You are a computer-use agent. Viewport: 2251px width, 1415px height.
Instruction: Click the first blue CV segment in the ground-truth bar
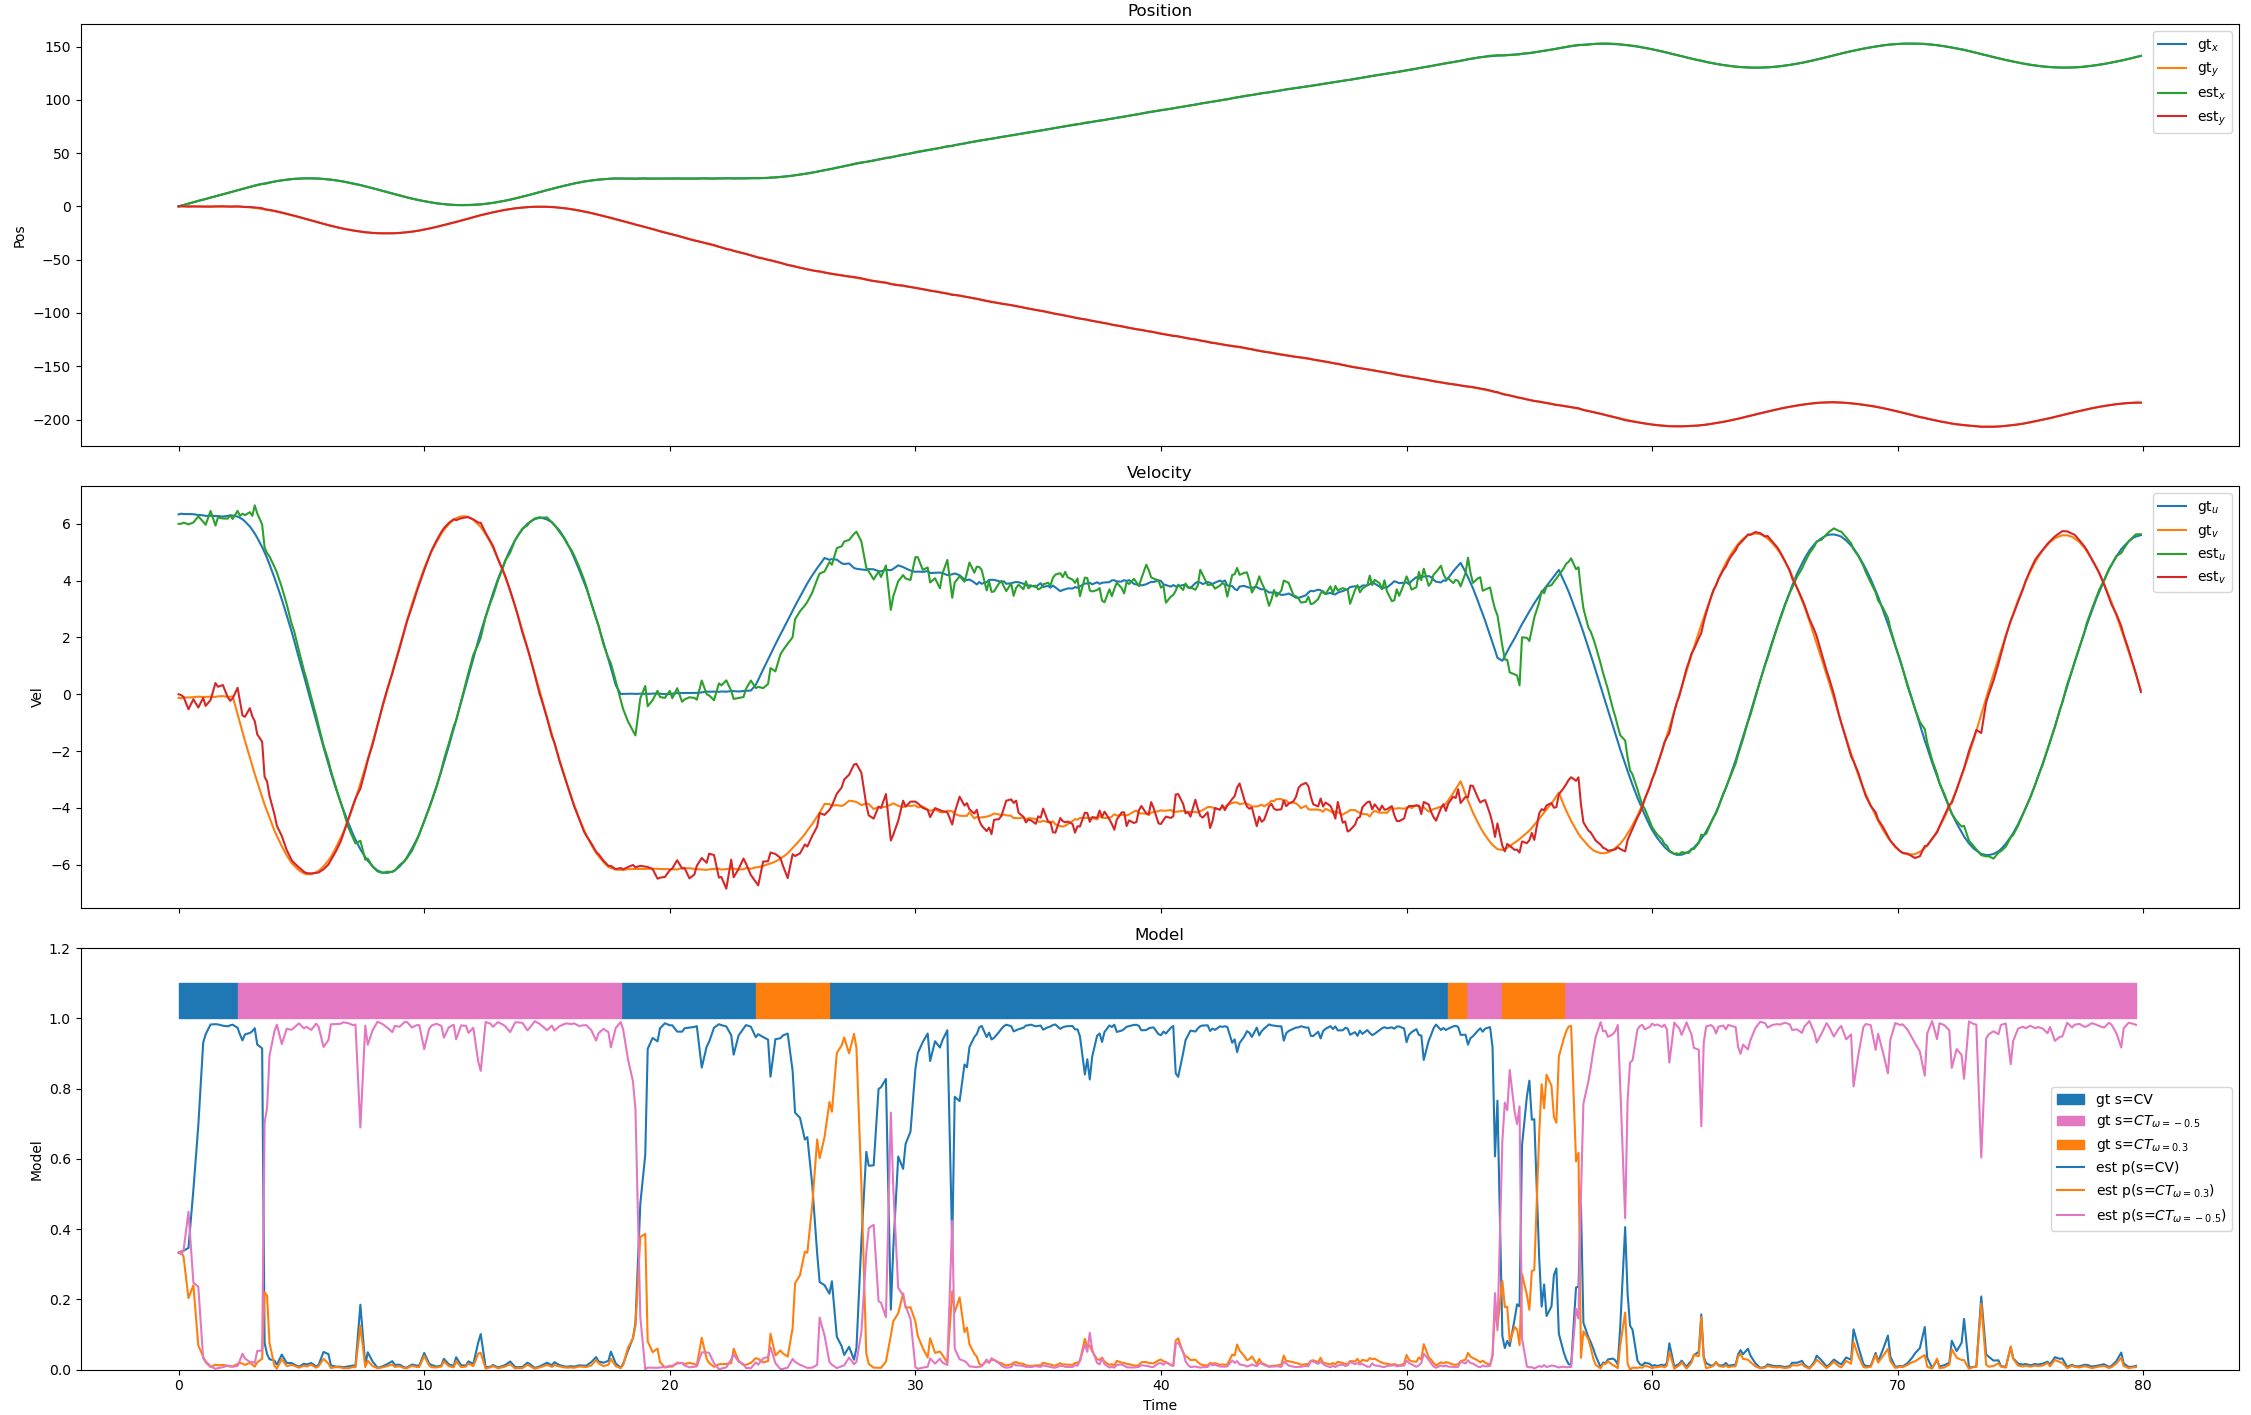[208, 1001]
